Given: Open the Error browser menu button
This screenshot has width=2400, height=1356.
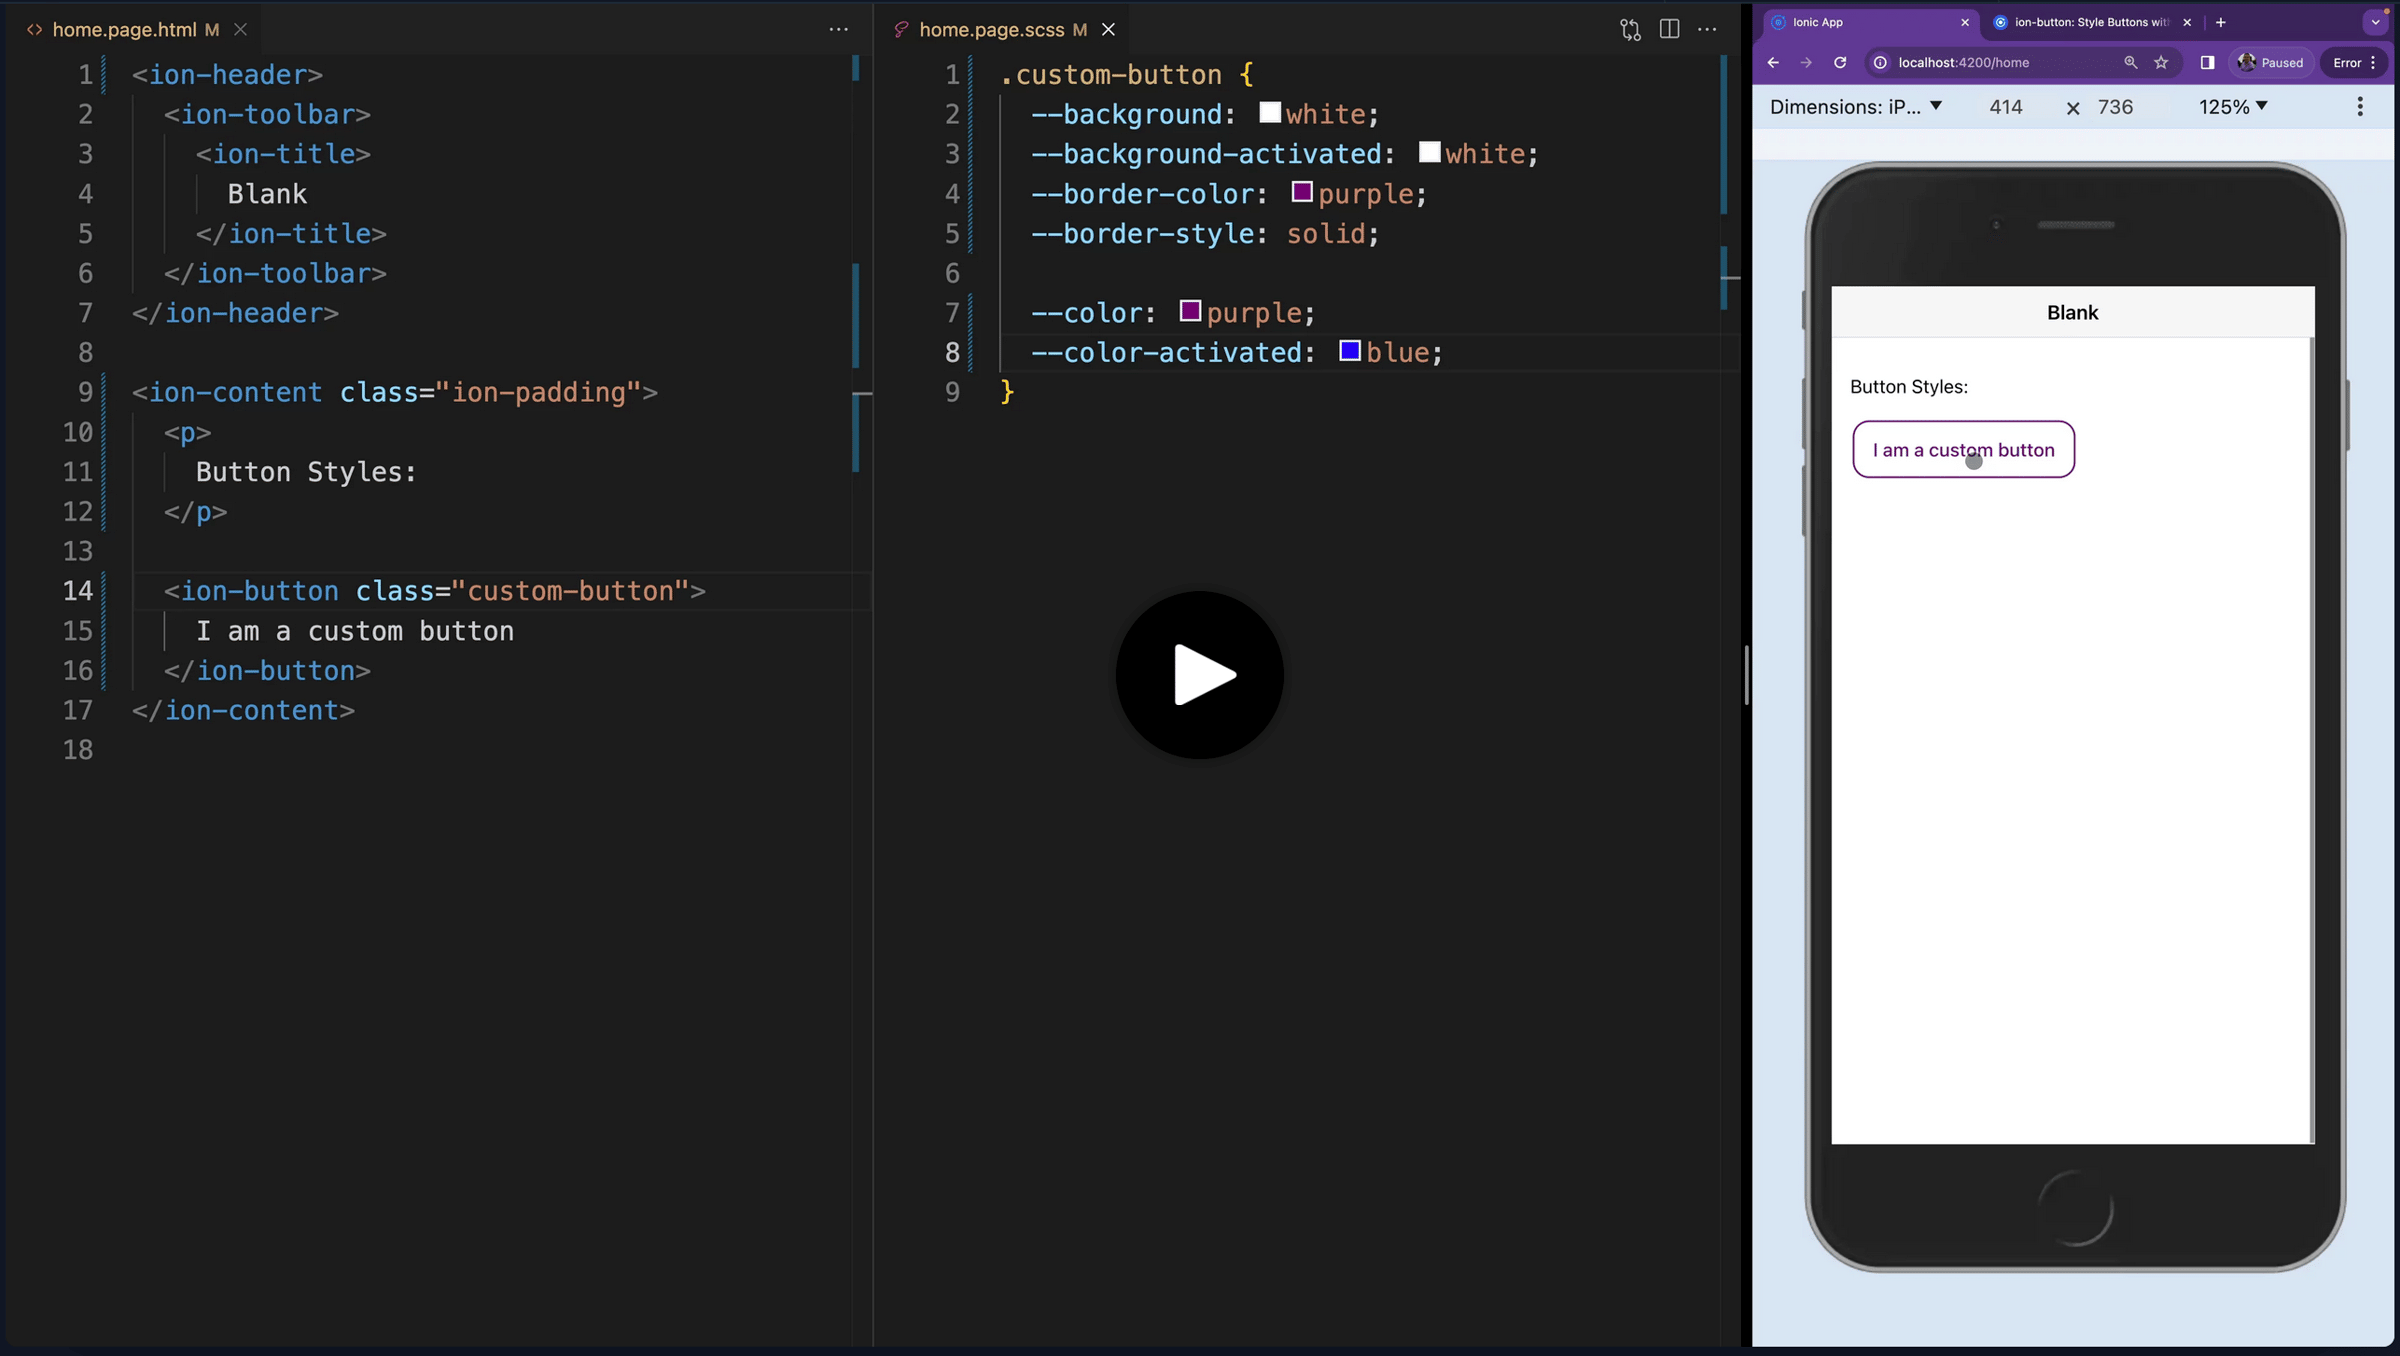Looking at the screenshot, I should tap(2354, 62).
